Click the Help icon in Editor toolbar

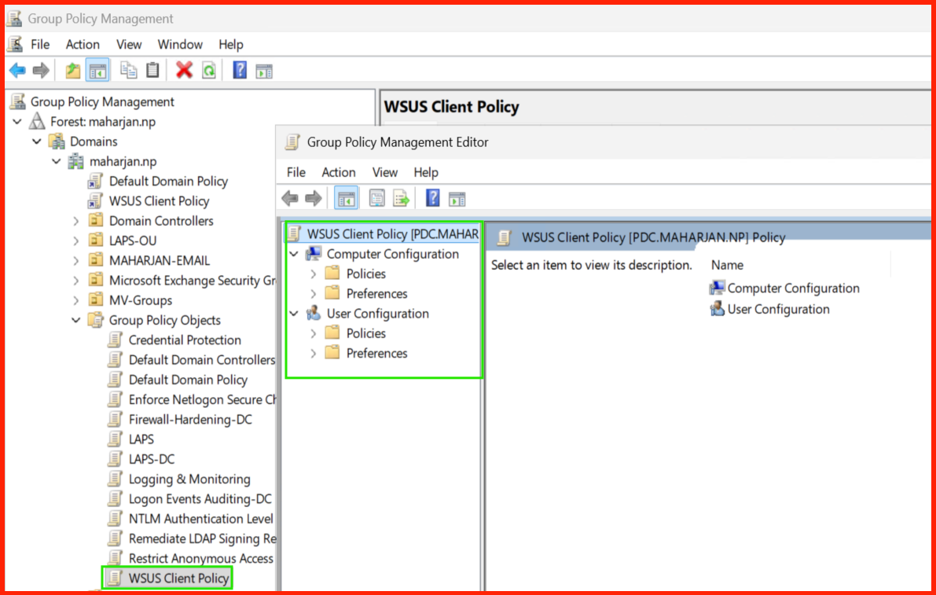tap(433, 198)
